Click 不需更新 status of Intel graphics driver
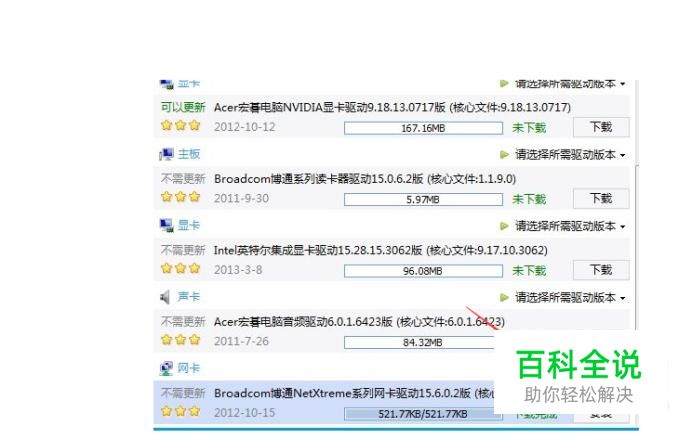Image resolution: width=692 pixels, height=439 pixels. click(183, 250)
